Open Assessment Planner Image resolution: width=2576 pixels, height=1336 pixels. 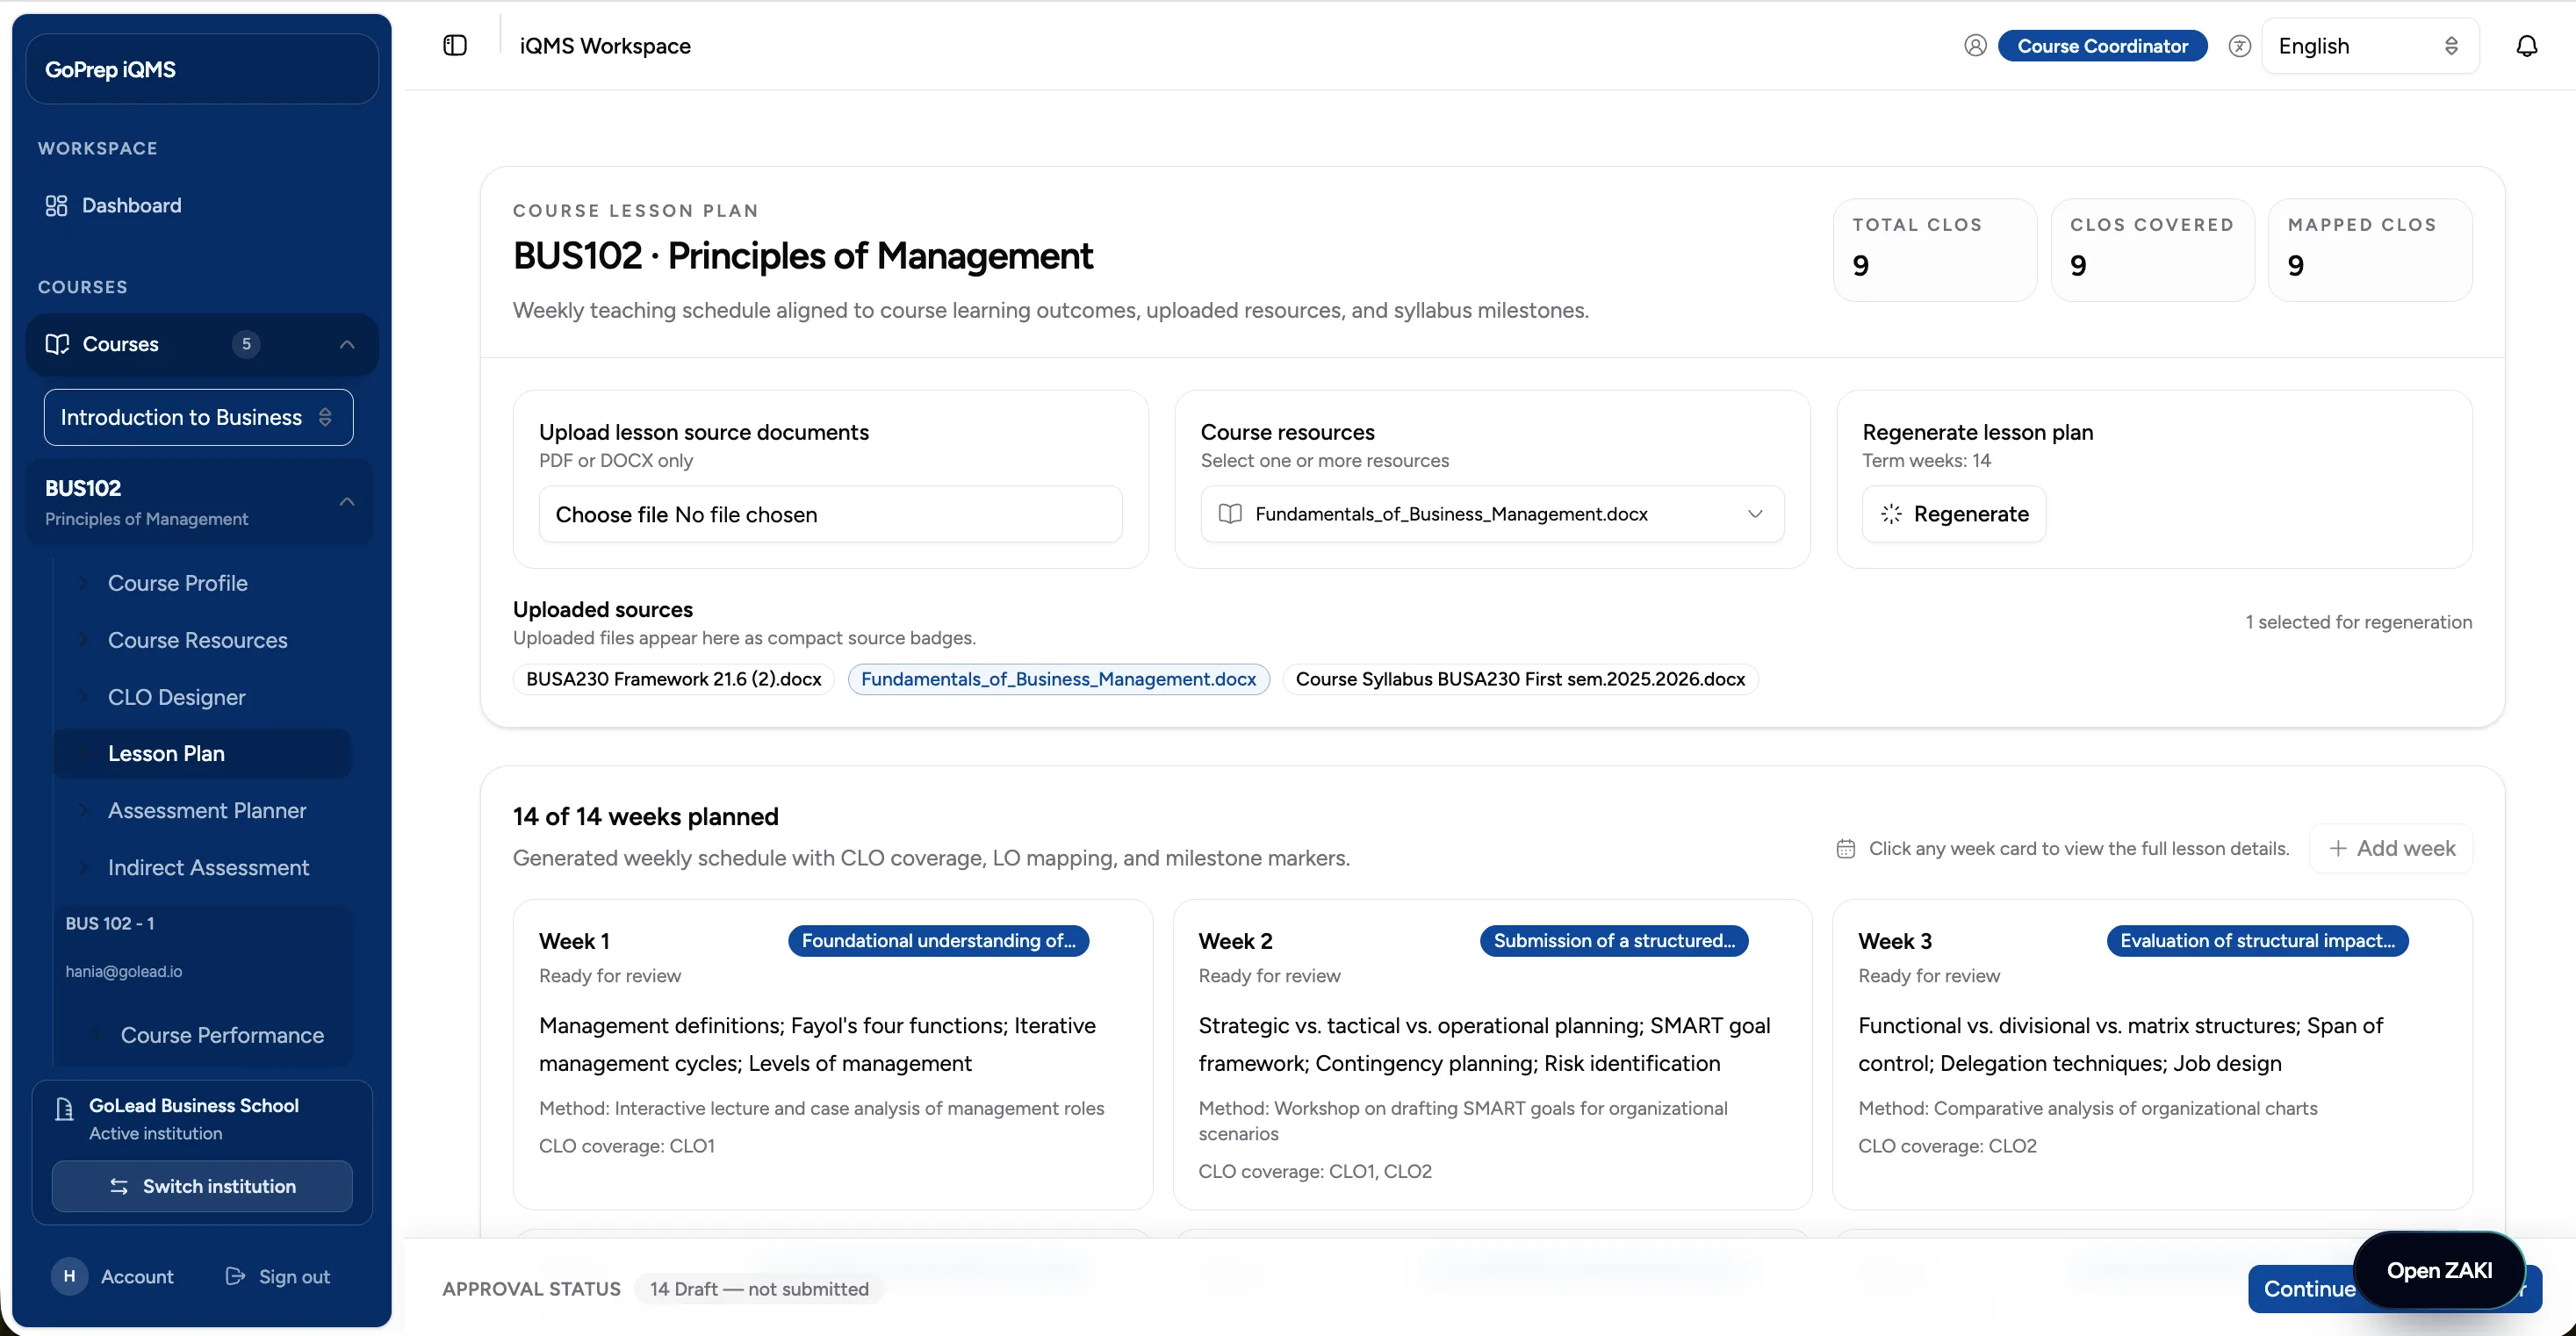pyautogui.click(x=207, y=811)
